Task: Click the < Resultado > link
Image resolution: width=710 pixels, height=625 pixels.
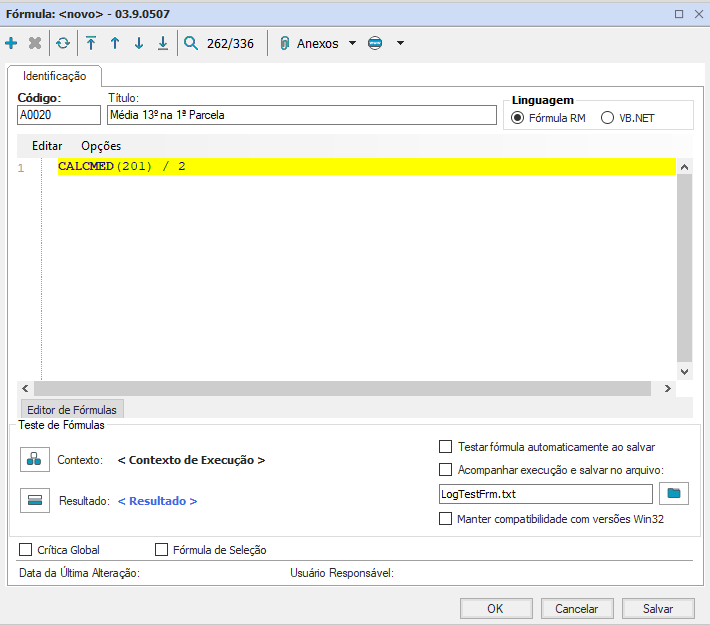Action: pos(157,501)
